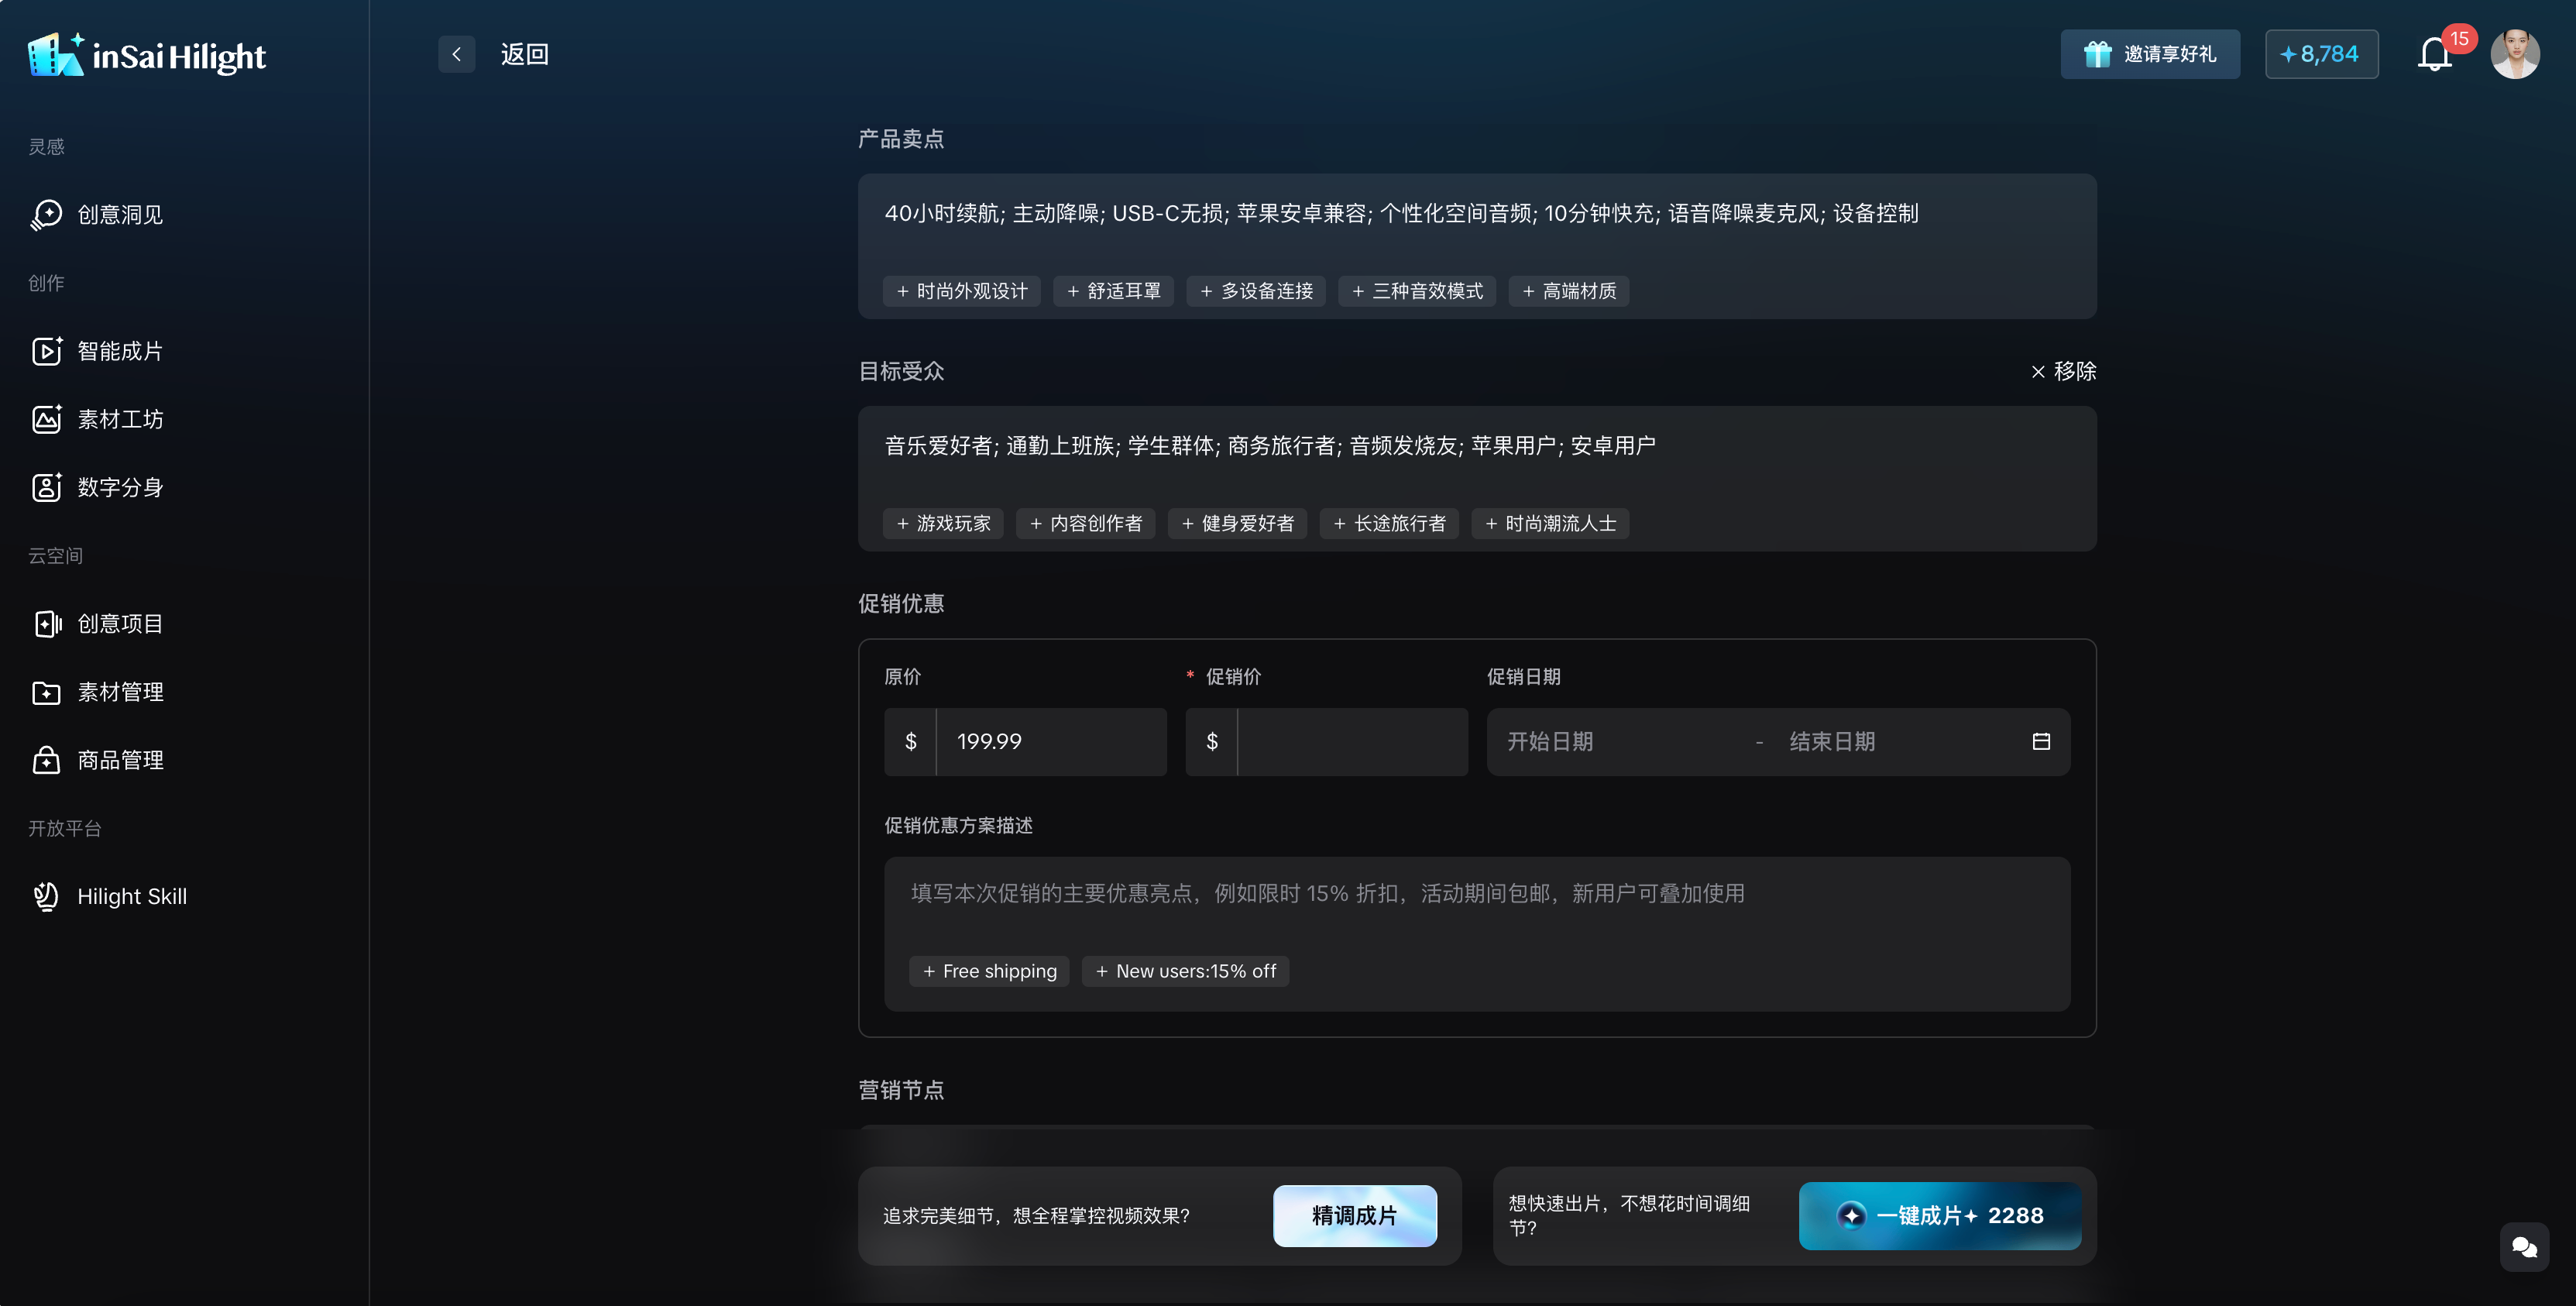Remove the 目标受众 section via 移除

pos(2064,371)
